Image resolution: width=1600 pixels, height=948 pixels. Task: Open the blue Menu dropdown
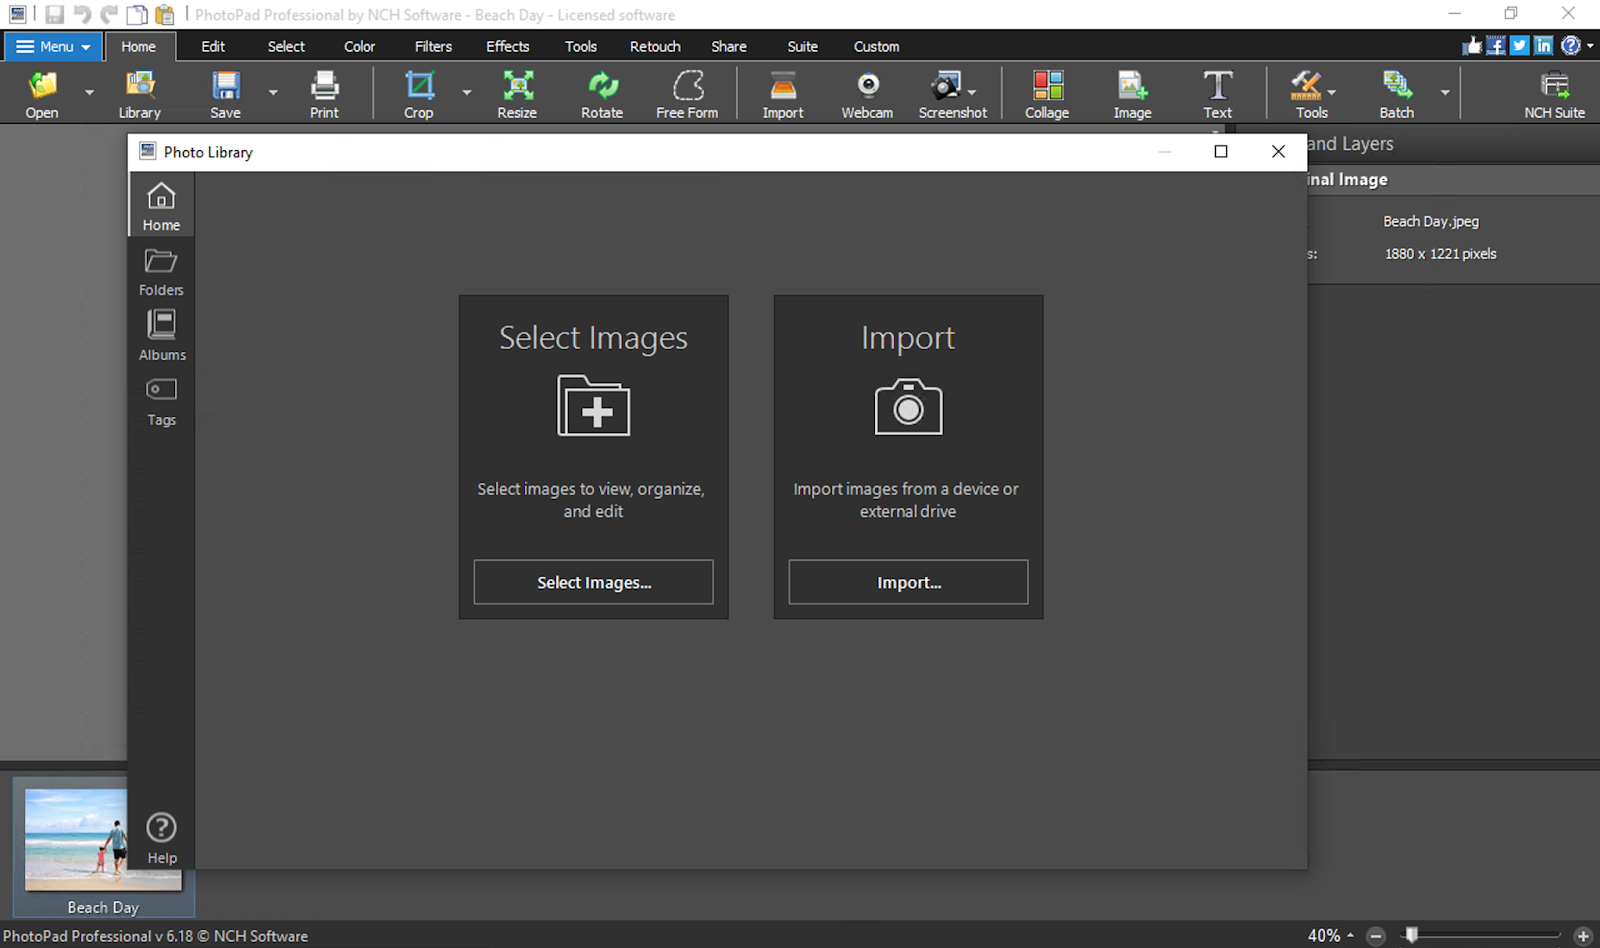point(52,46)
